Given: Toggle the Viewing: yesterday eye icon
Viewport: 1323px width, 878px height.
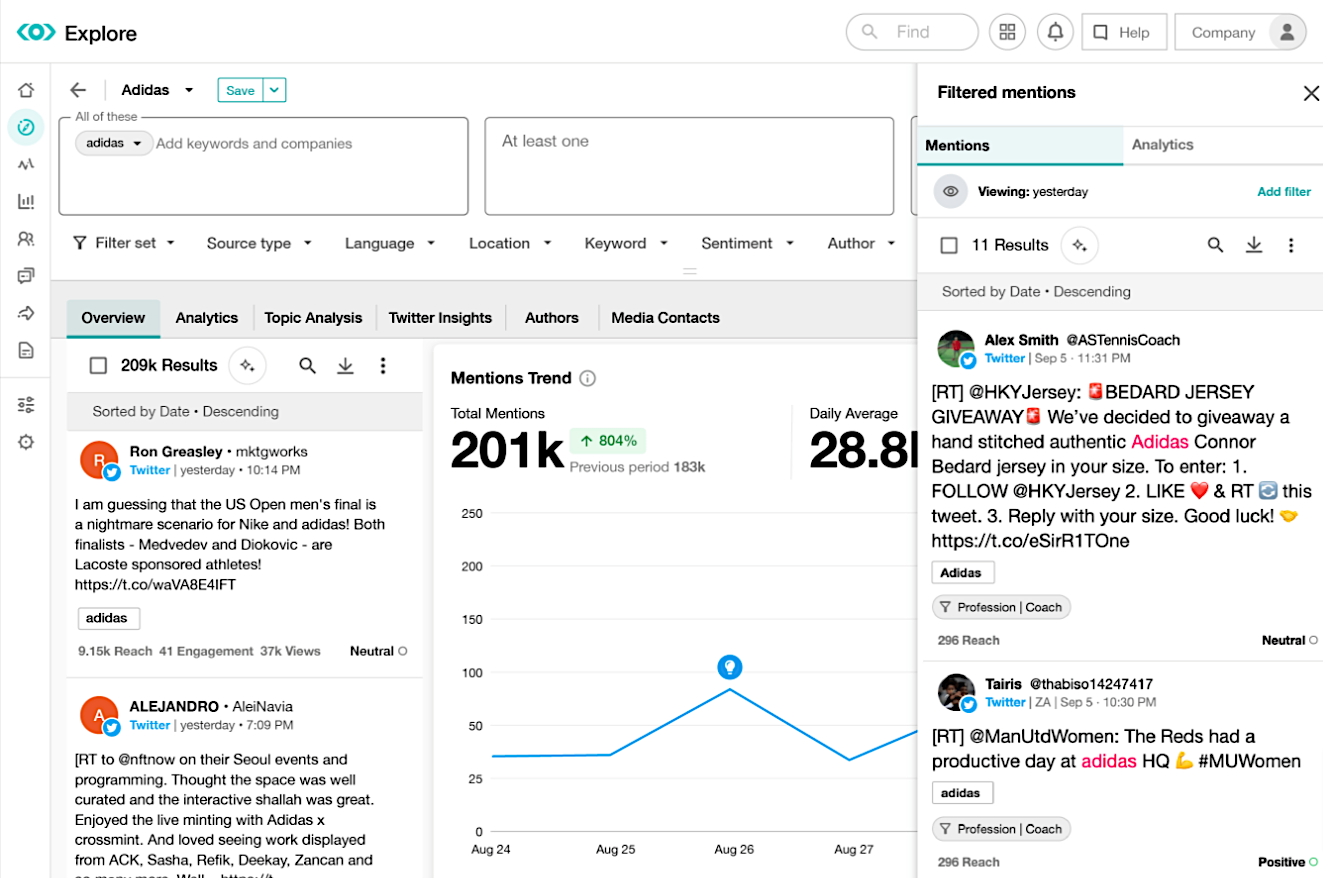Looking at the screenshot, I should tap(950, 191).
